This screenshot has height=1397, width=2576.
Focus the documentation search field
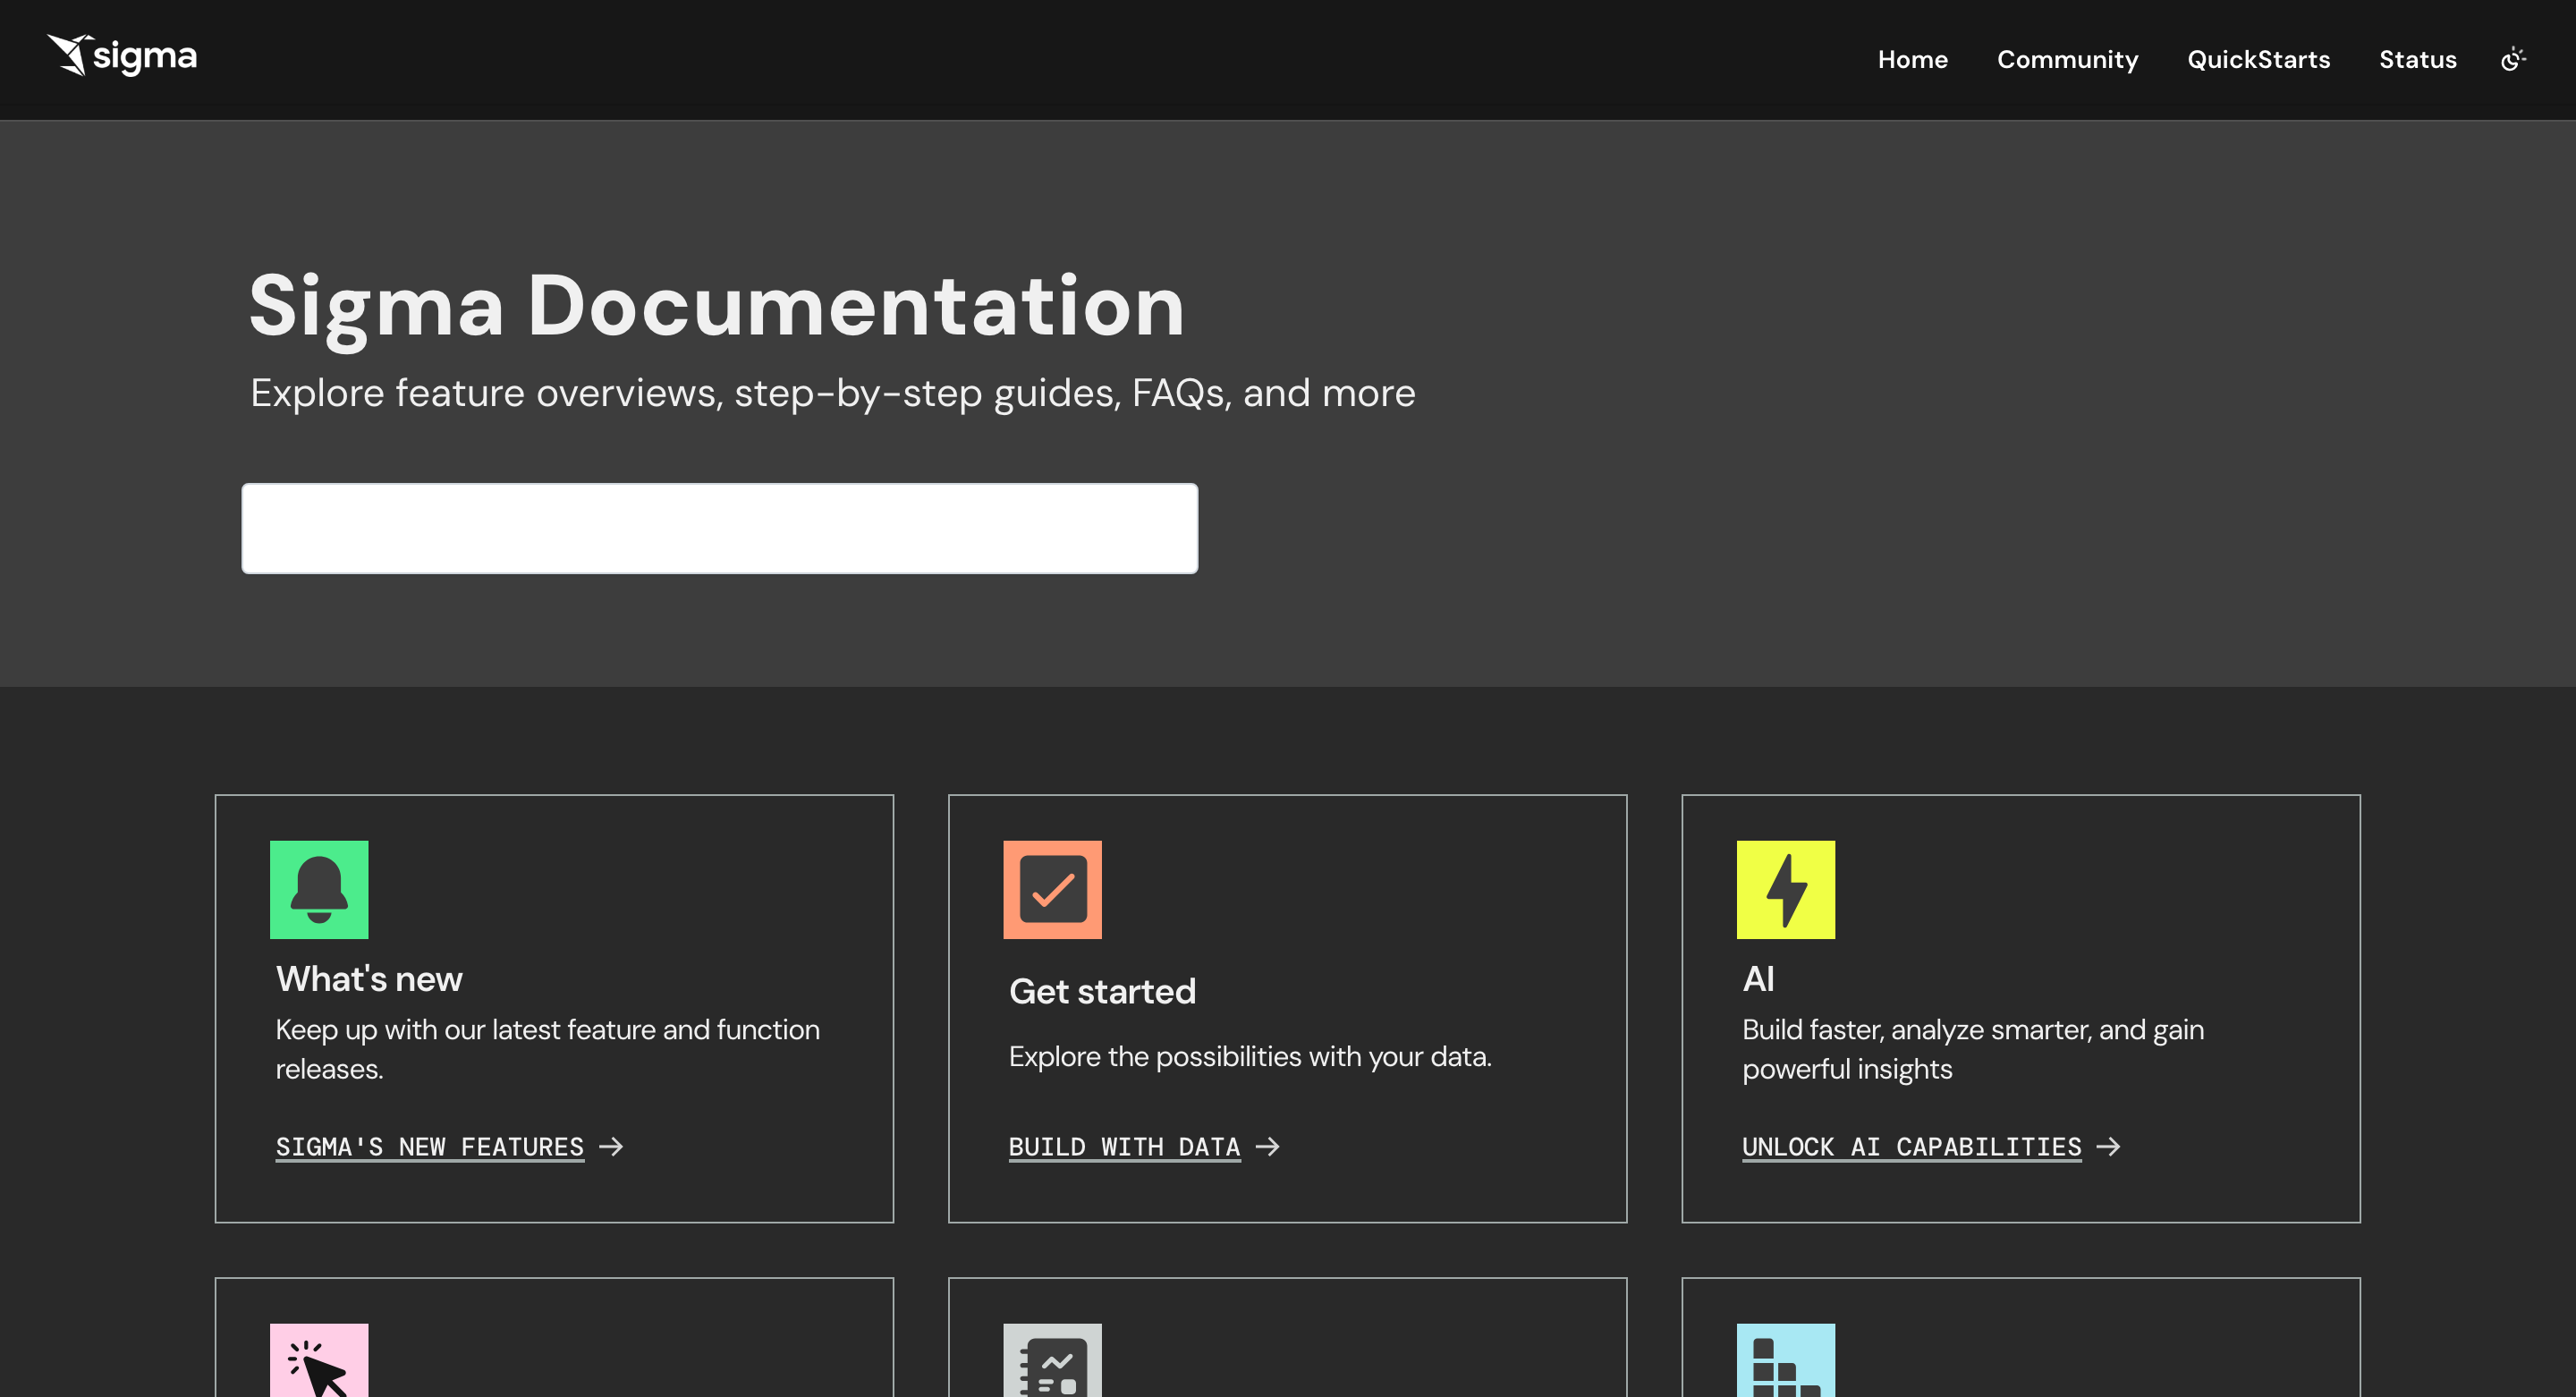point(719,528)
